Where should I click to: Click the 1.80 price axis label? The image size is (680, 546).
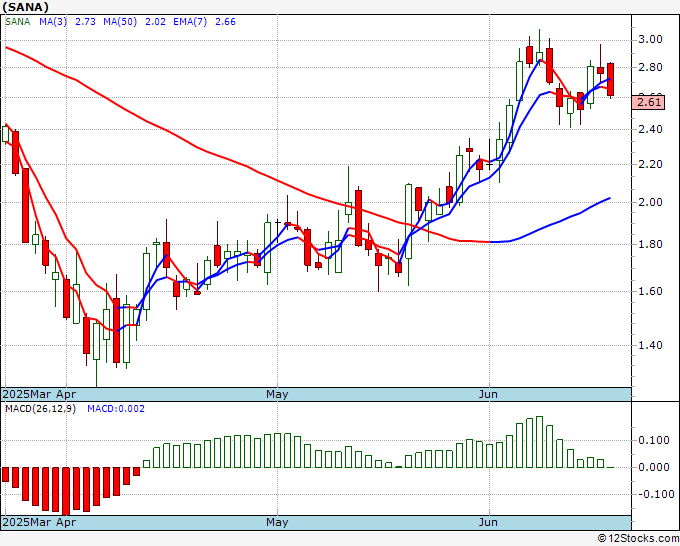click(651, 245)
